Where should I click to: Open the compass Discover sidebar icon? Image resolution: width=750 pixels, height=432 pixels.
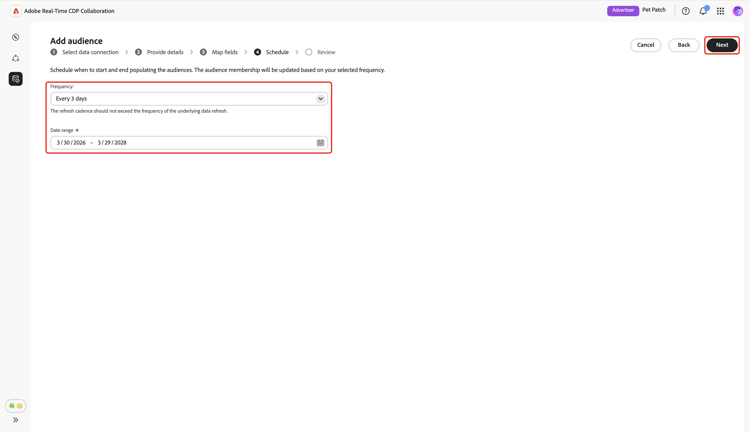click(16, 37)
